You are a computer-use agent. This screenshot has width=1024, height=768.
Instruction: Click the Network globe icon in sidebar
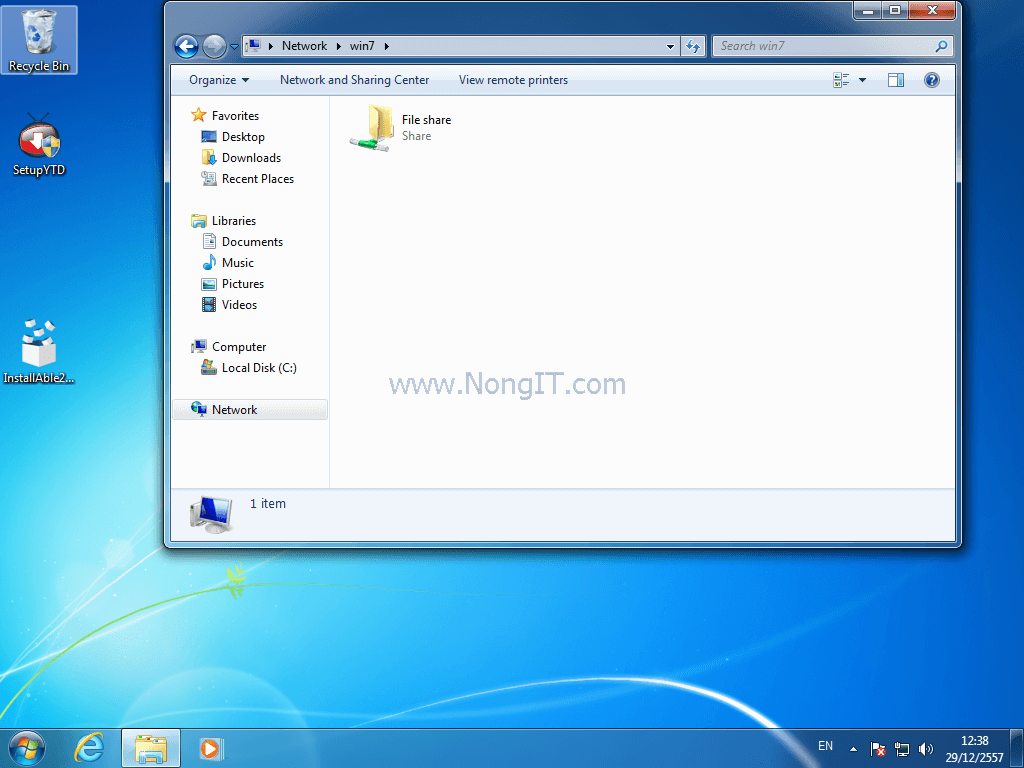[x=199, y=409]
